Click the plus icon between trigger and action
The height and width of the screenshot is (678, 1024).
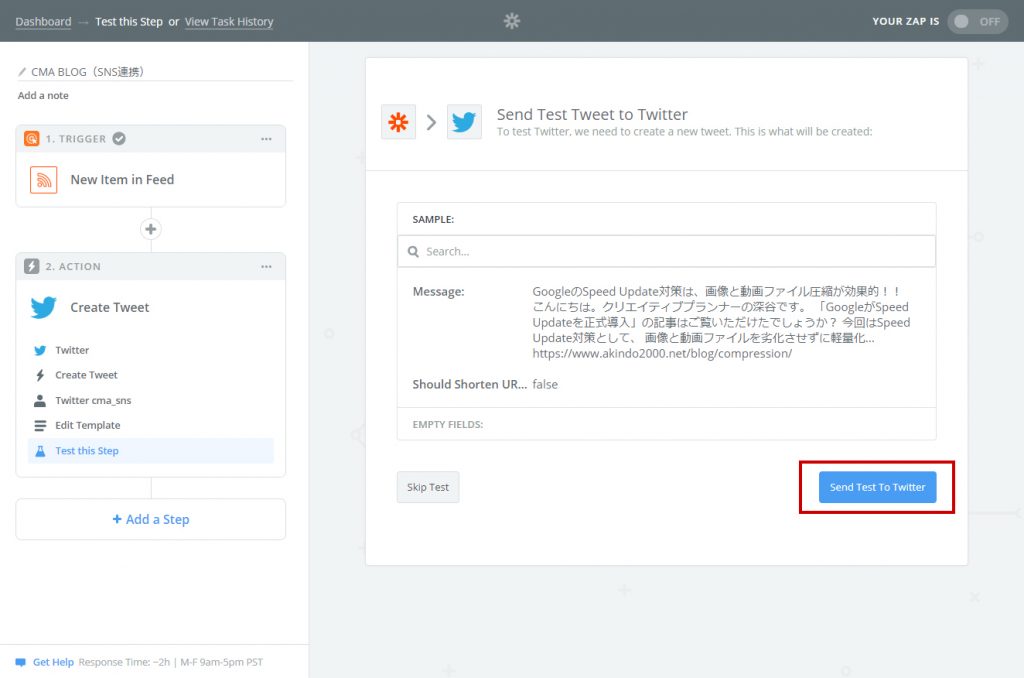[x=151, y=229]
